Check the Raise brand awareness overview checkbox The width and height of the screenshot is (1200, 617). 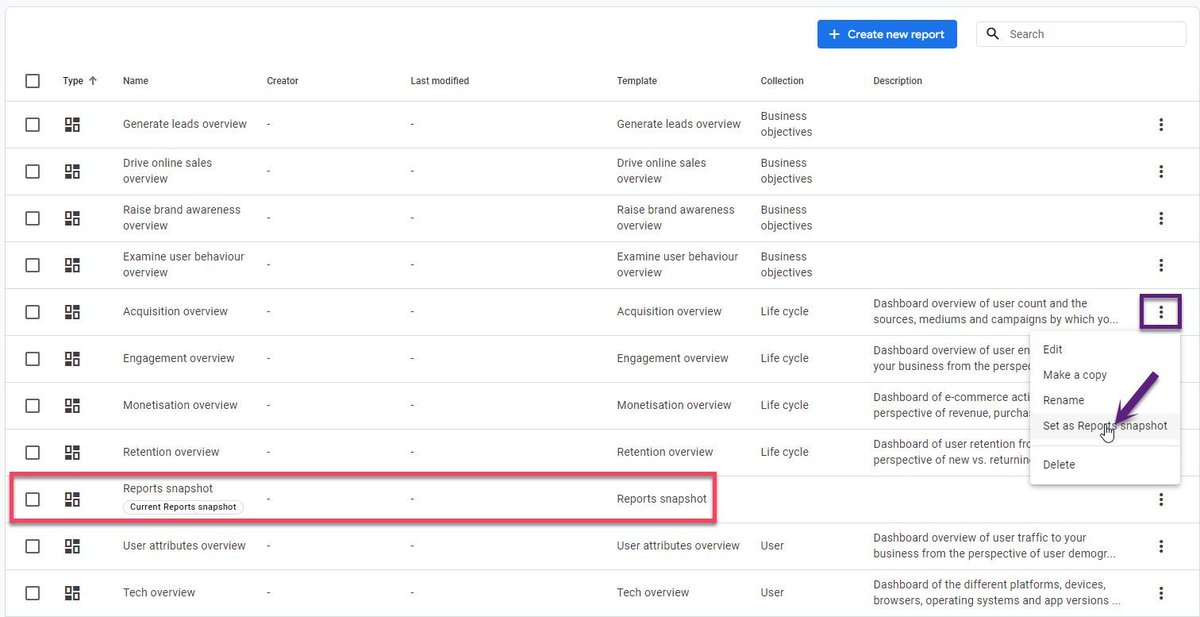(x=33, y=218)
